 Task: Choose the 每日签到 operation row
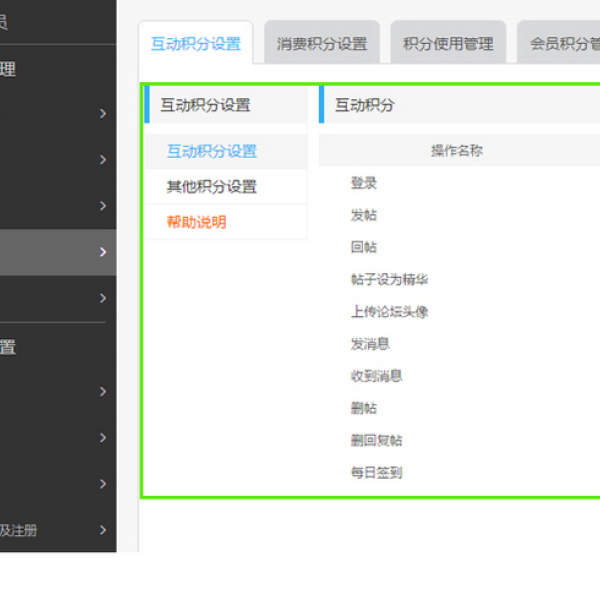(376, 472)
